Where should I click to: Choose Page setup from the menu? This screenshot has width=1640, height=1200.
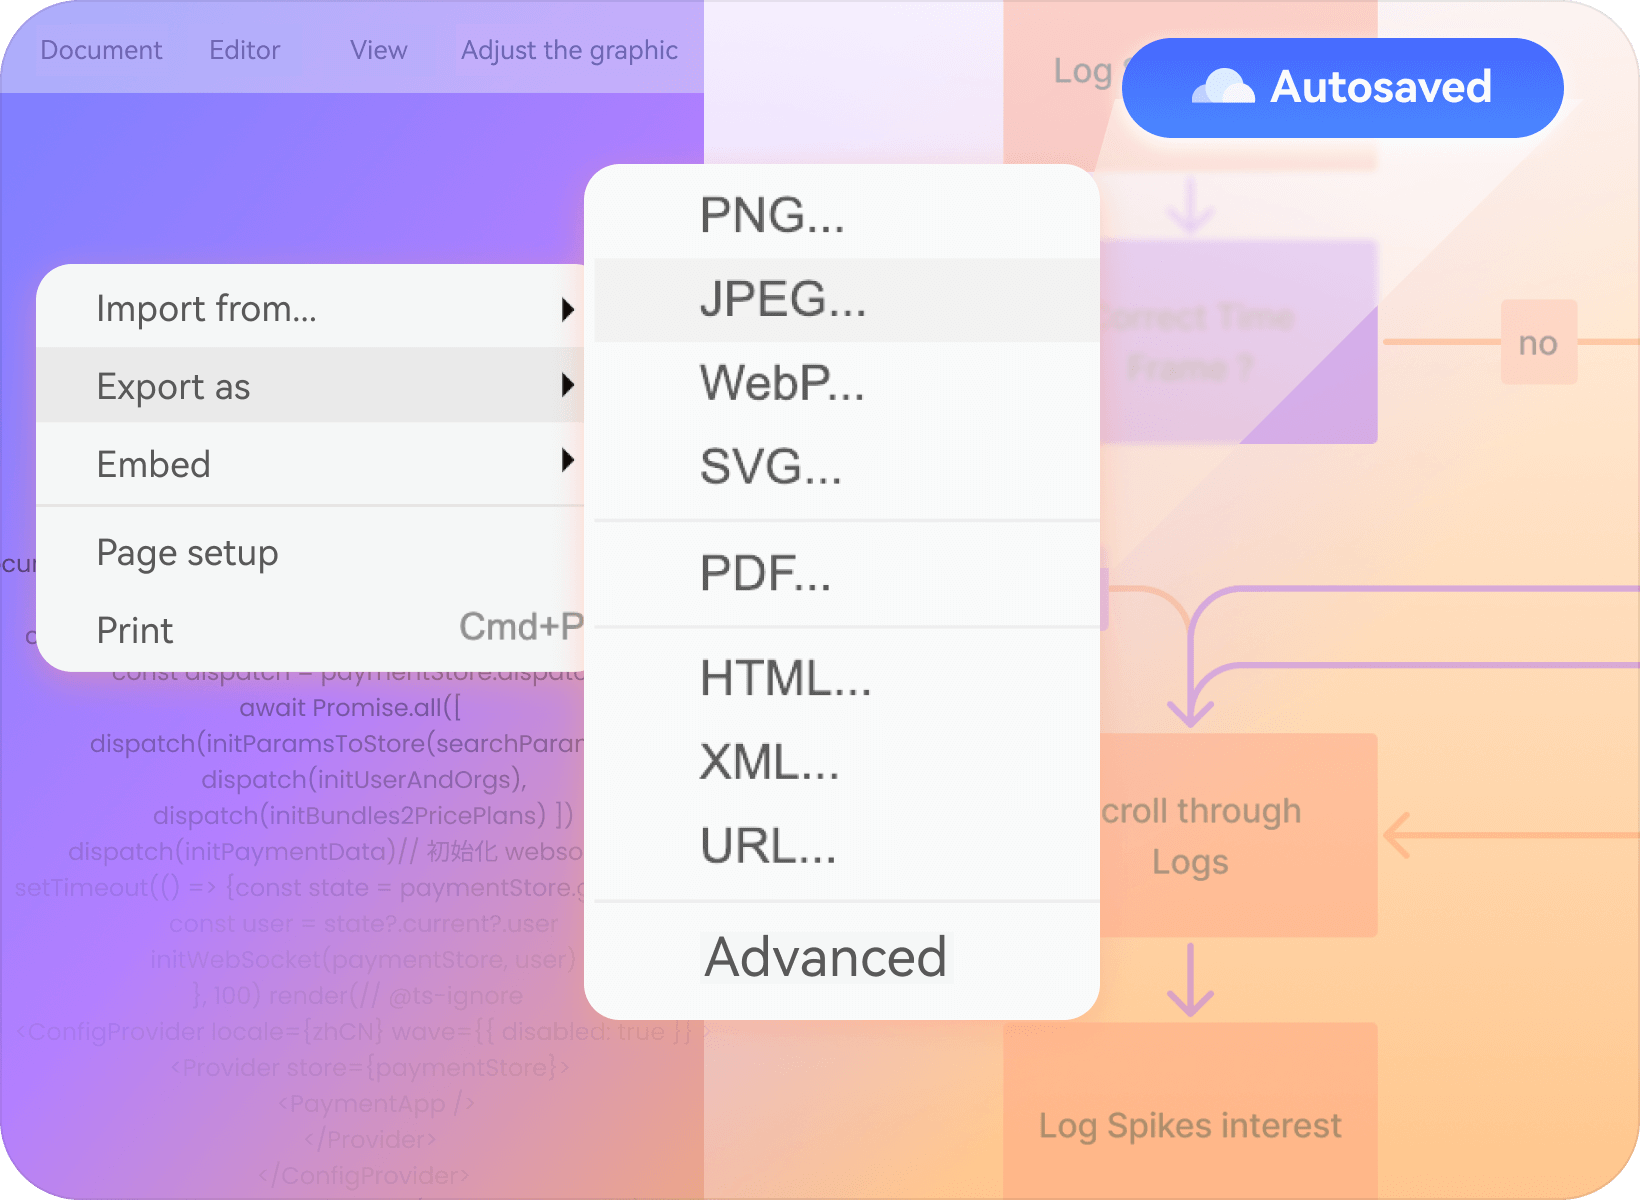coord(187,553)
